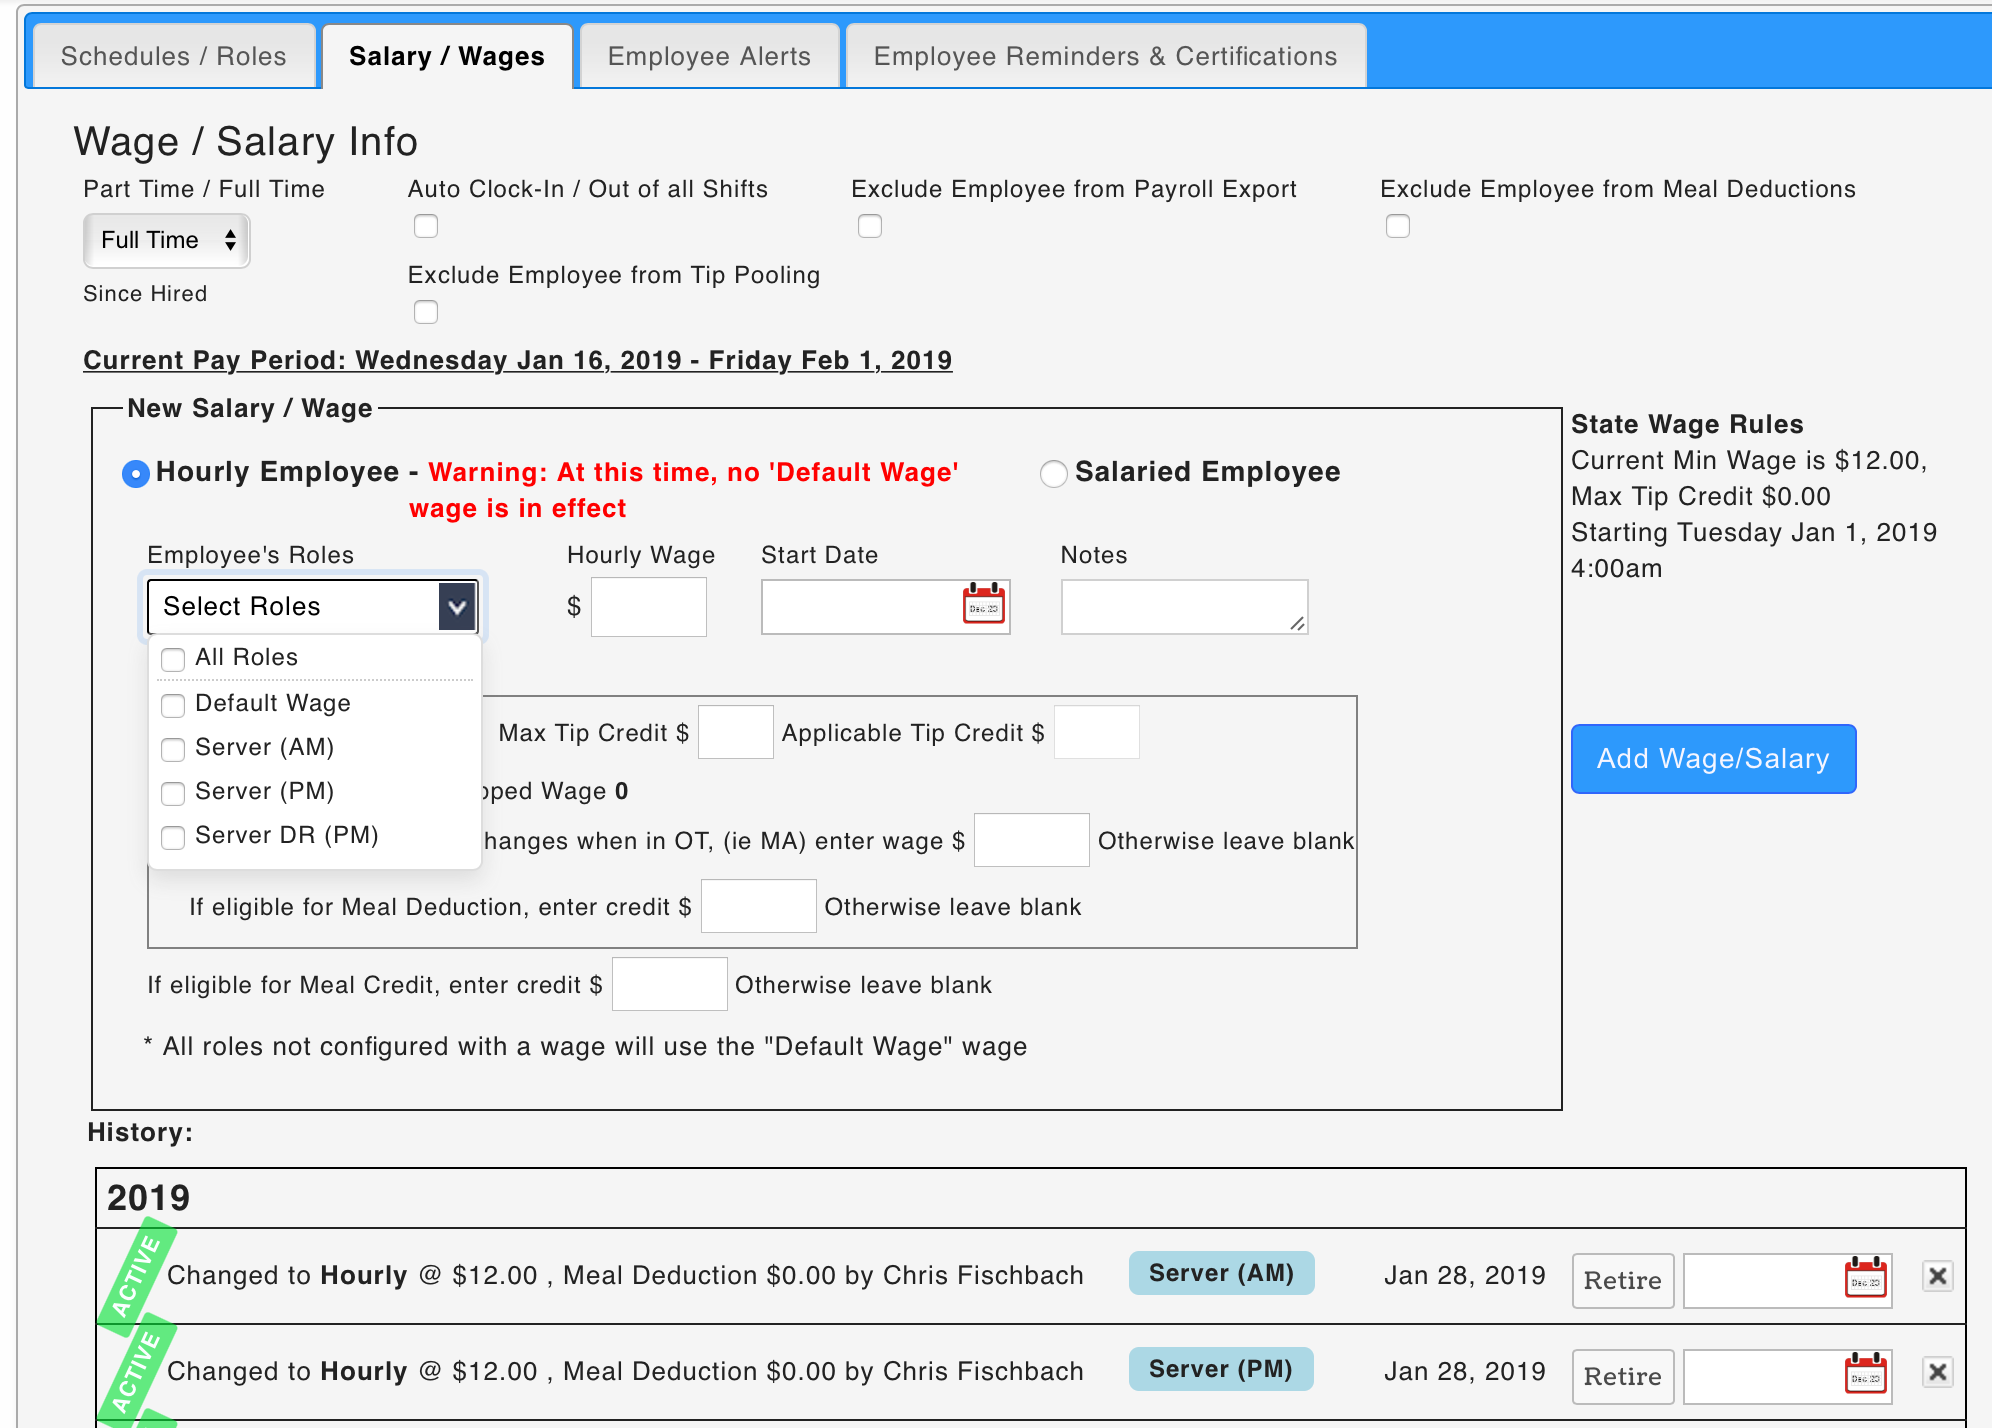
Task: Delete the Server (PM) wage entry
Action: tap(1937, 1372)
